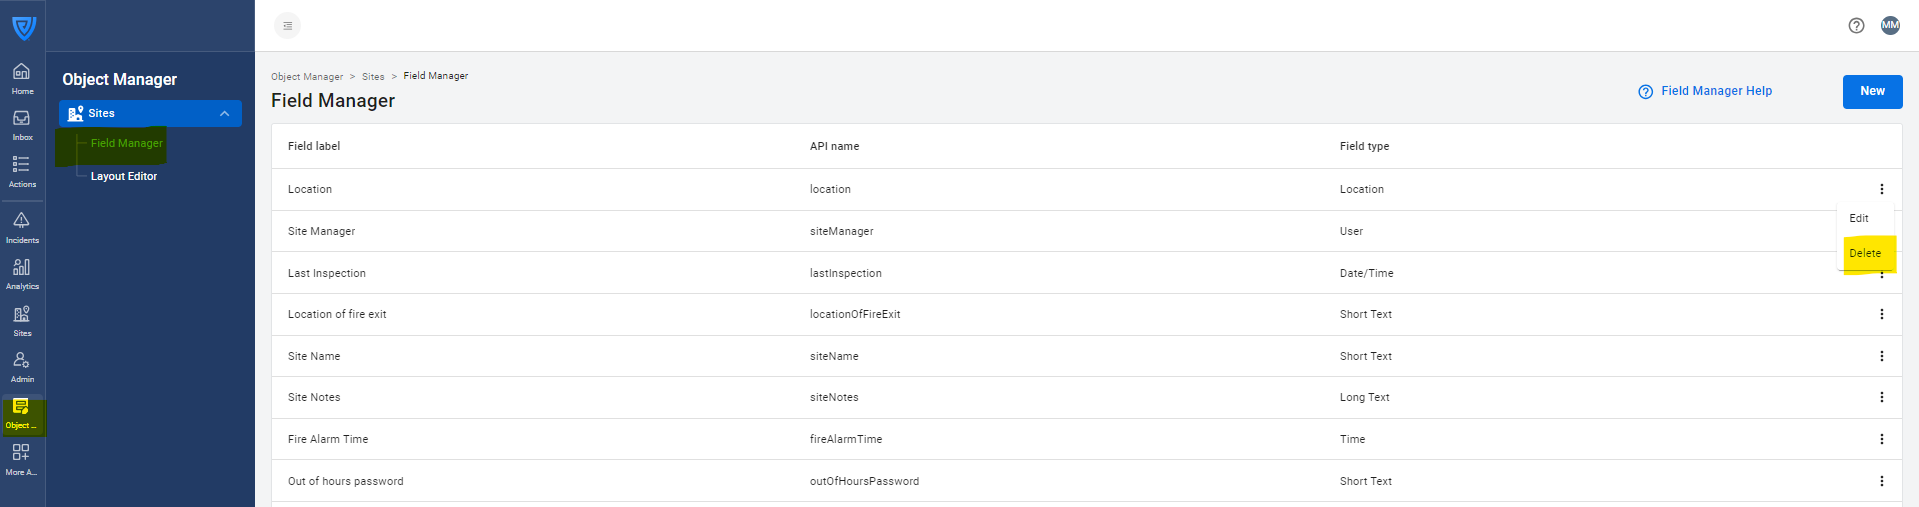The width and height of the screenshot is (1919, 507).
Task: Select Layout Editor in the Sites tree
Action: (x=124, y=176)
